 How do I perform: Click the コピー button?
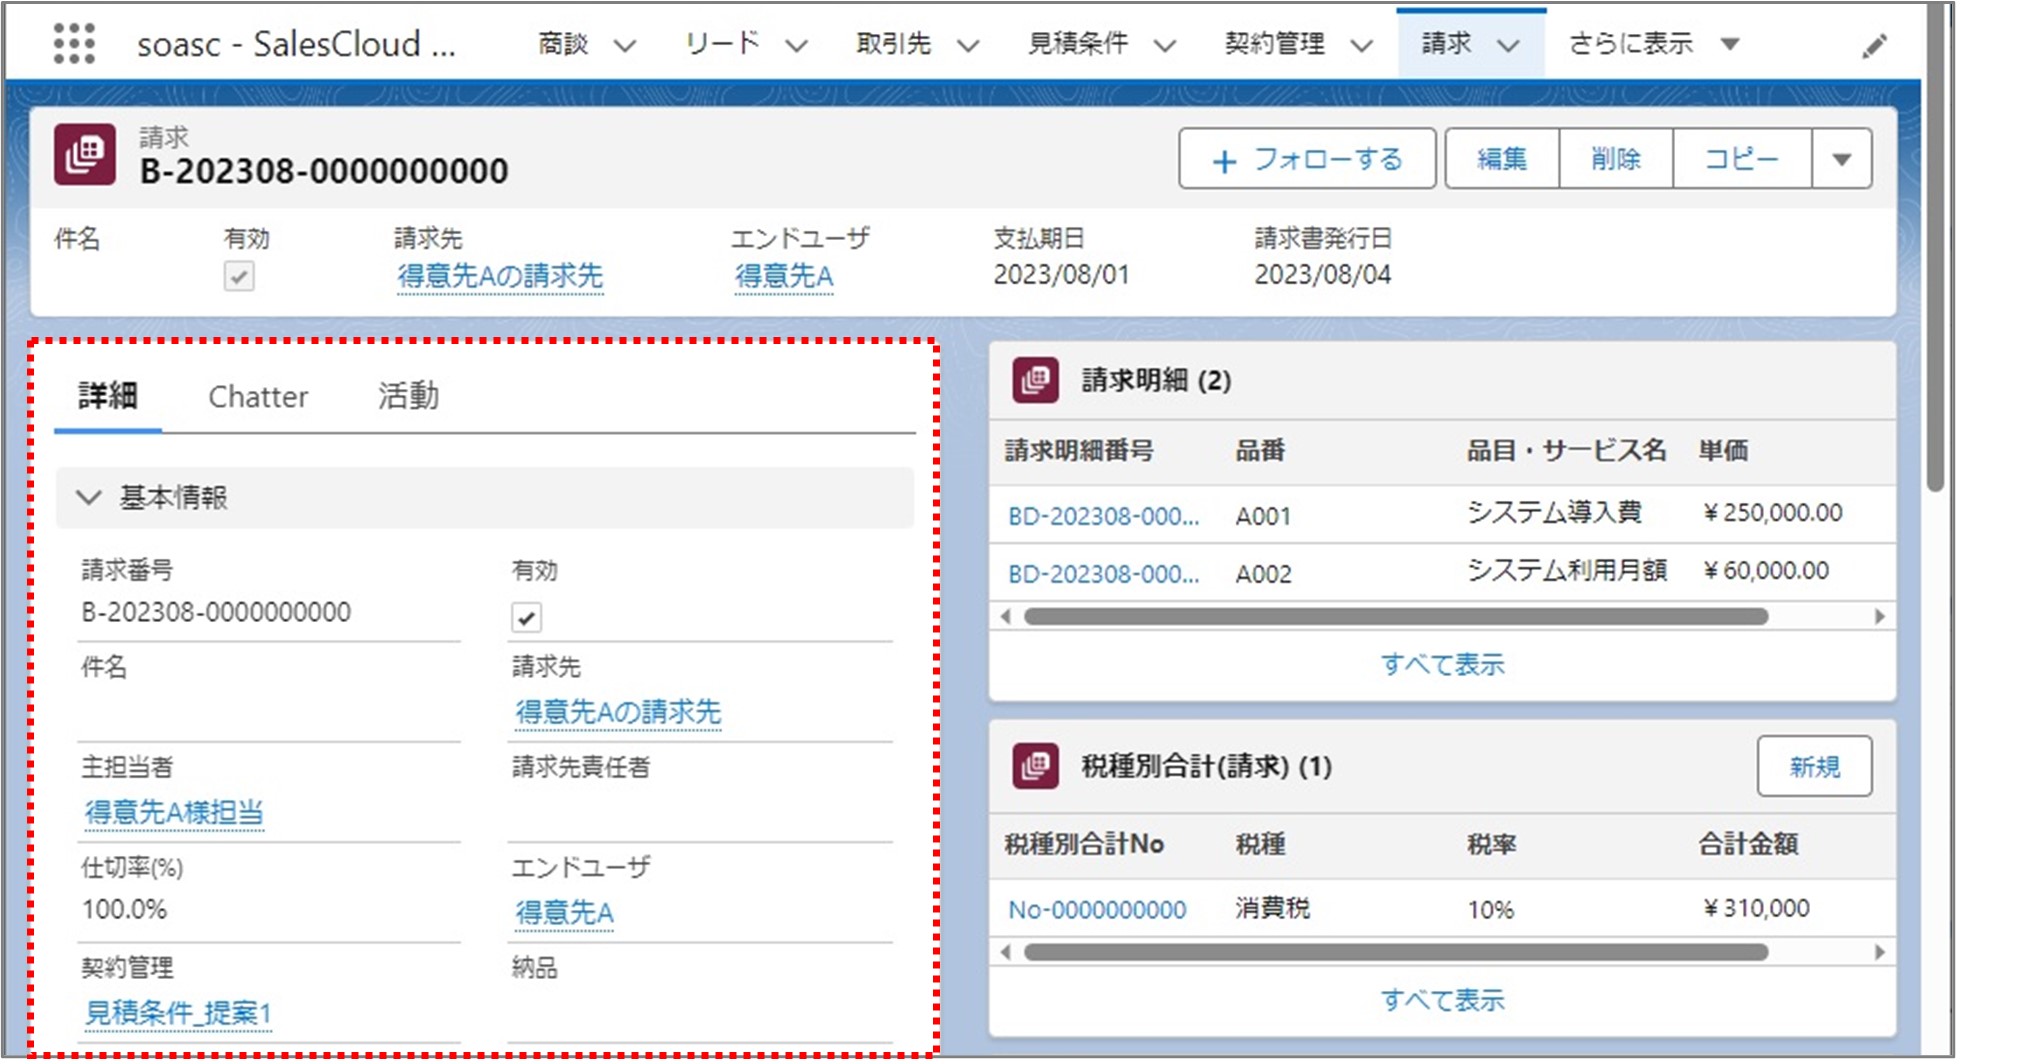(x=1742, y=159)
